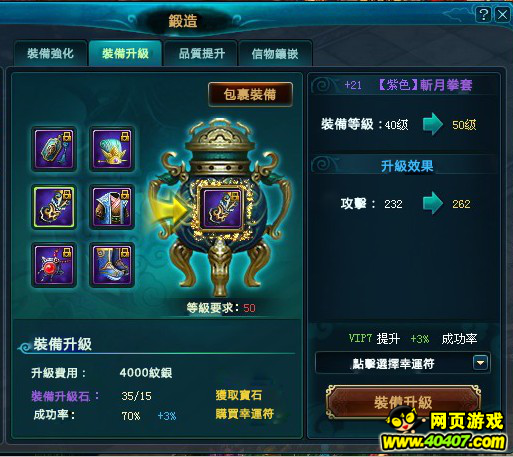
Task: Open the 購買幸運符 link
Action: [x=245, y=414]
